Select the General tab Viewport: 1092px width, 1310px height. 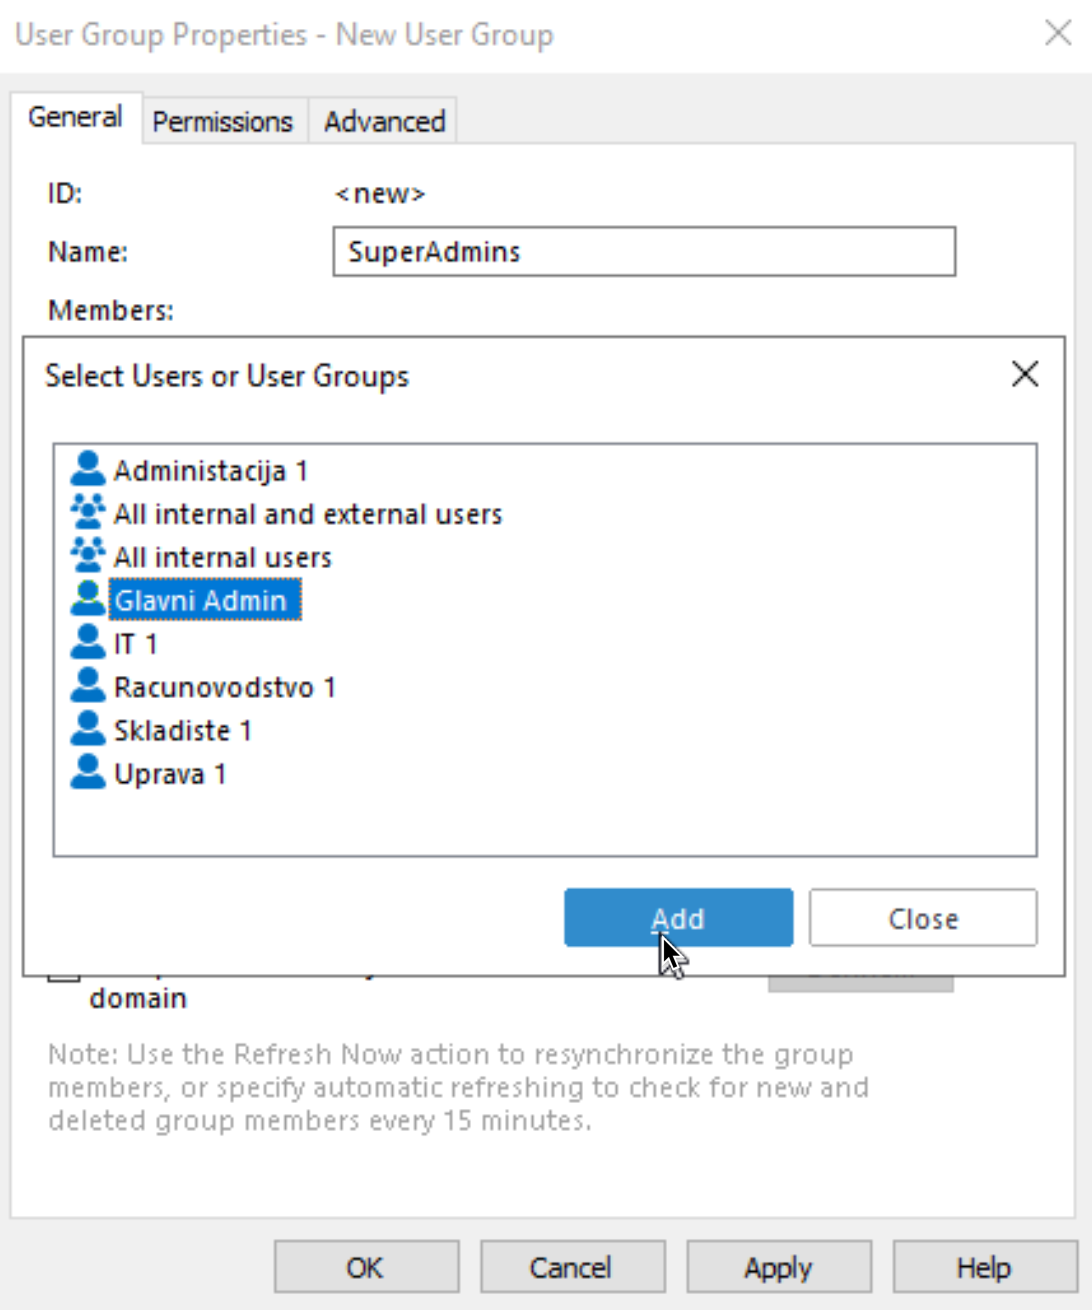[x=76, y=118]
